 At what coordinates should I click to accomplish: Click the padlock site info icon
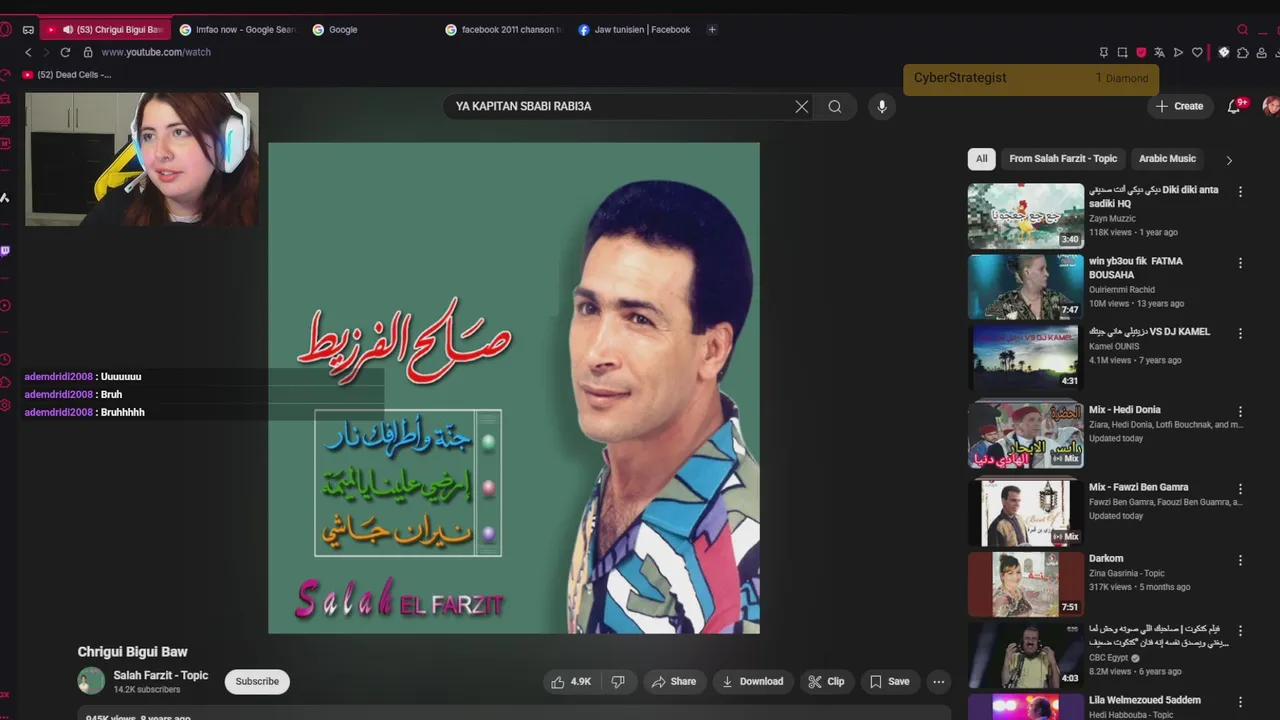coord(88,52)
